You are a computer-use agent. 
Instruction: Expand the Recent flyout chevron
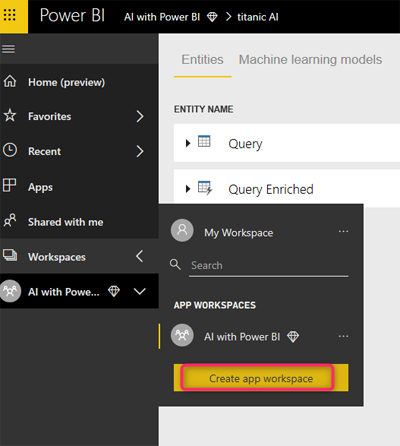[140, 151]
